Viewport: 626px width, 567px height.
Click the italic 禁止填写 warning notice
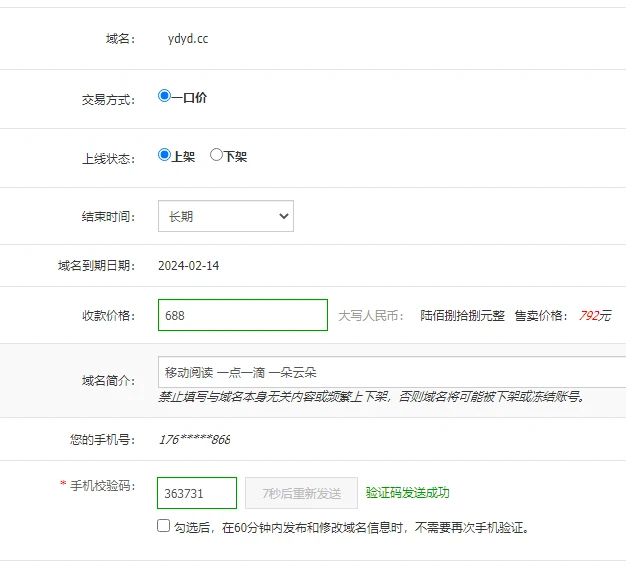tap(370, 396)
